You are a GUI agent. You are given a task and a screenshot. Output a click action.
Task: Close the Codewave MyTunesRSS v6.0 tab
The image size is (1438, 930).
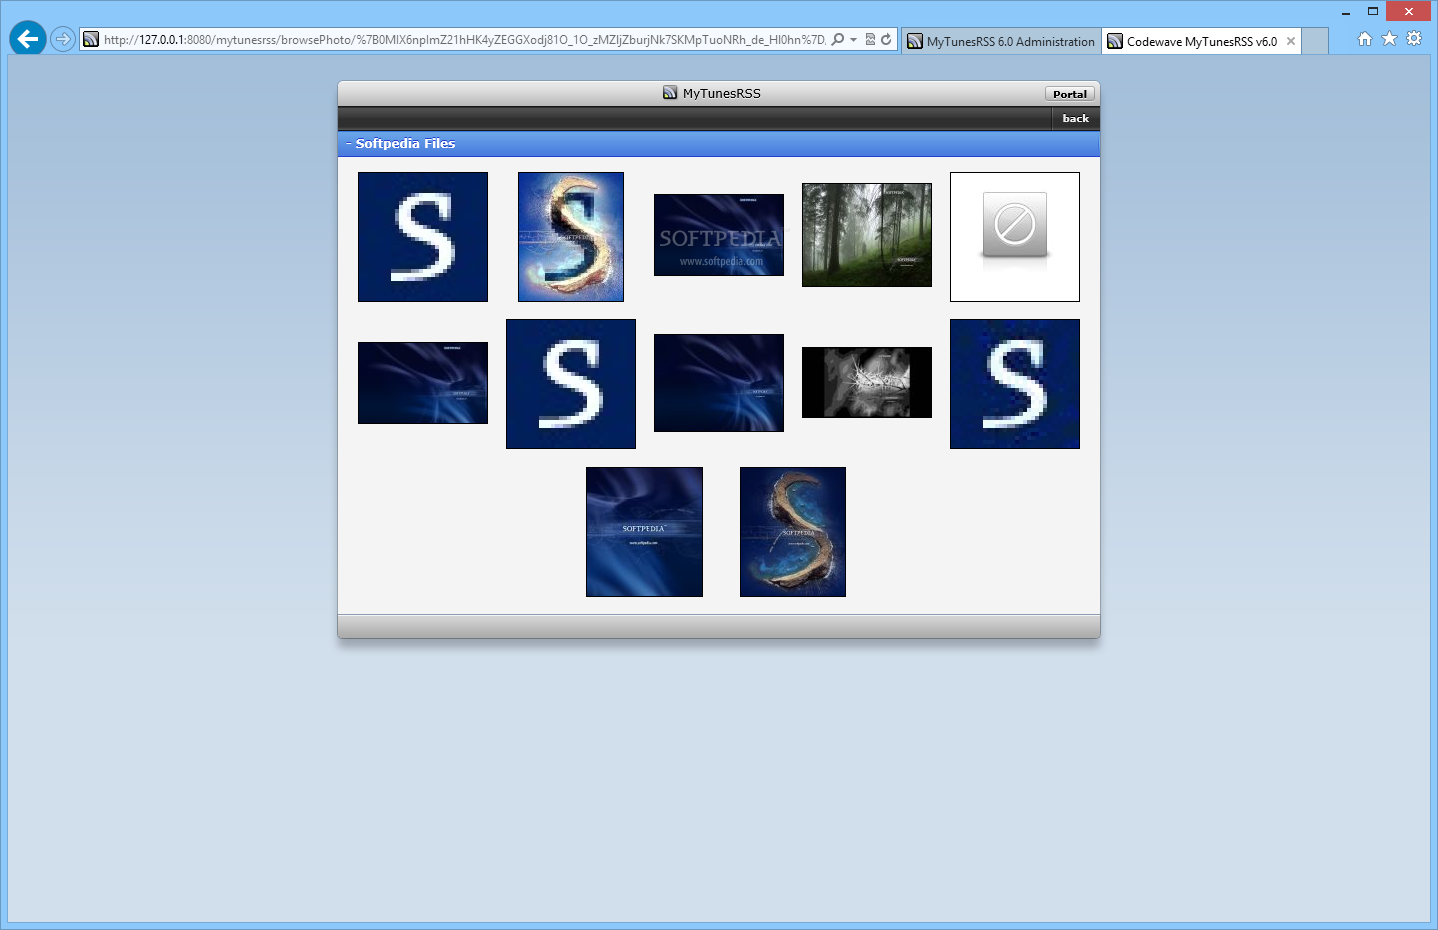[x=1291, y=41]
